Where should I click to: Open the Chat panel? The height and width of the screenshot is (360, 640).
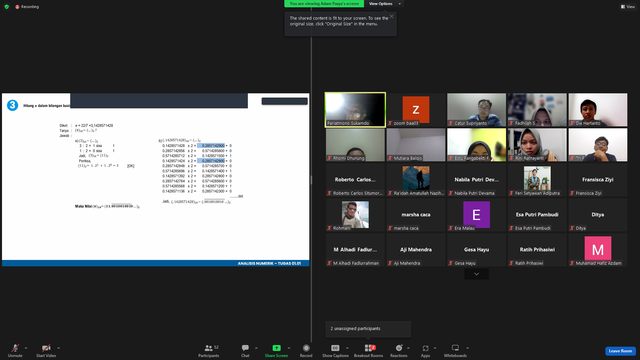pyautogui.click(x=245, y=350)
